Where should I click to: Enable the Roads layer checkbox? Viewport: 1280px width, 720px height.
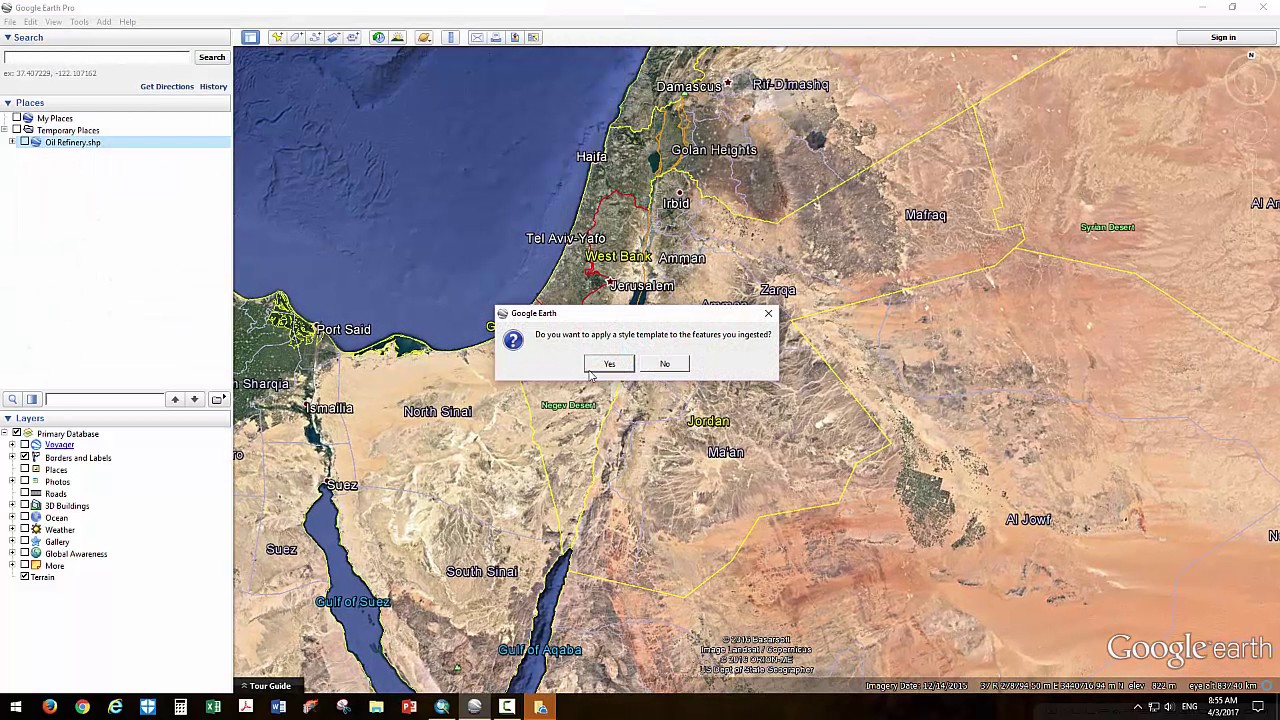(25, 493)
